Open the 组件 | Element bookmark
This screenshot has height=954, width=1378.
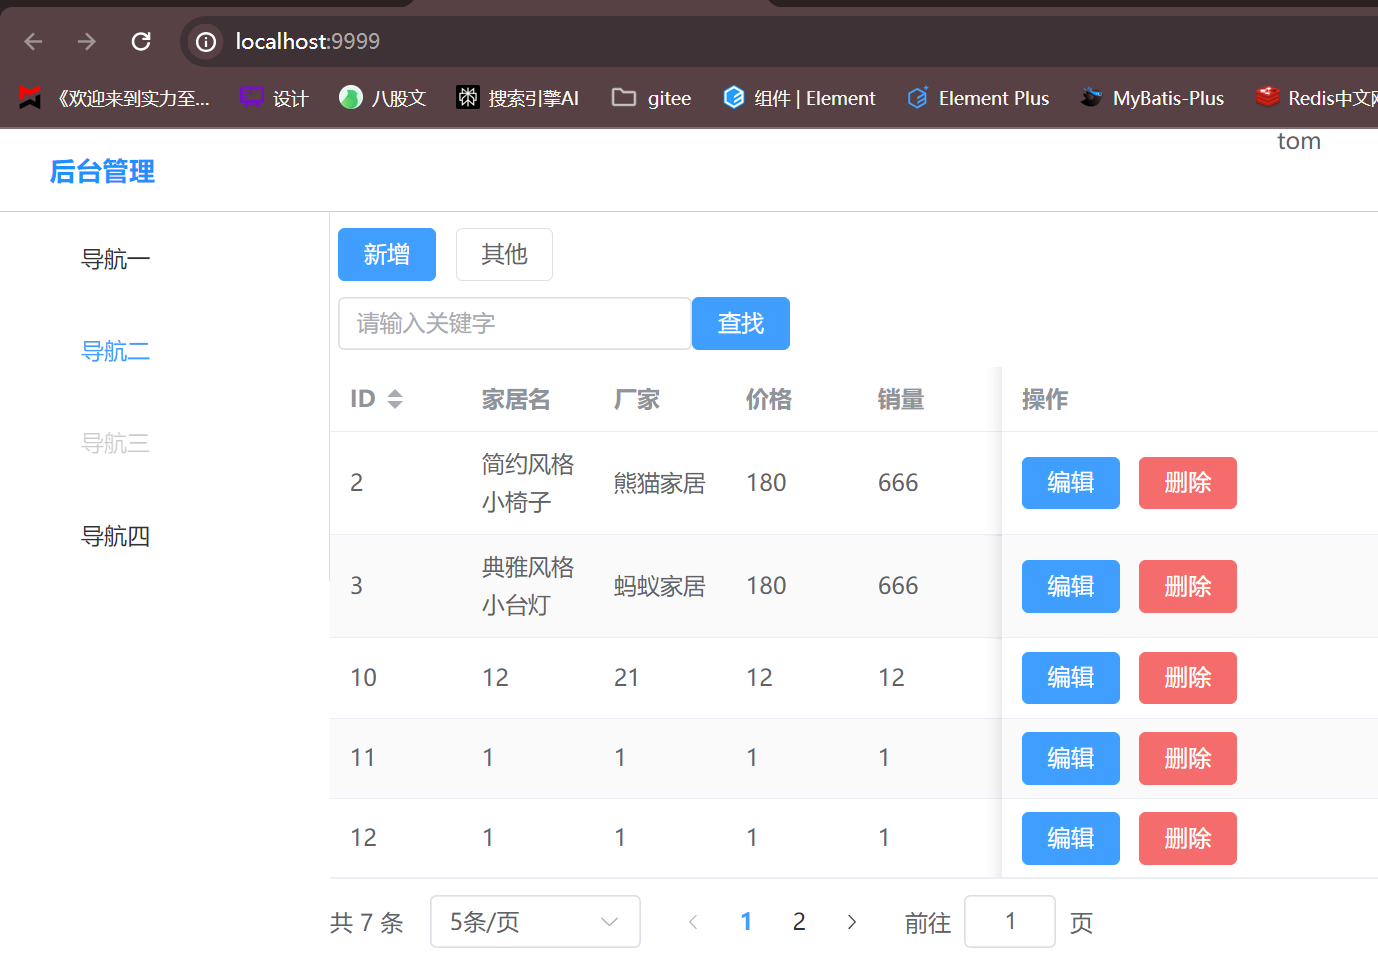pyautogui.click(x=799, y=98)
